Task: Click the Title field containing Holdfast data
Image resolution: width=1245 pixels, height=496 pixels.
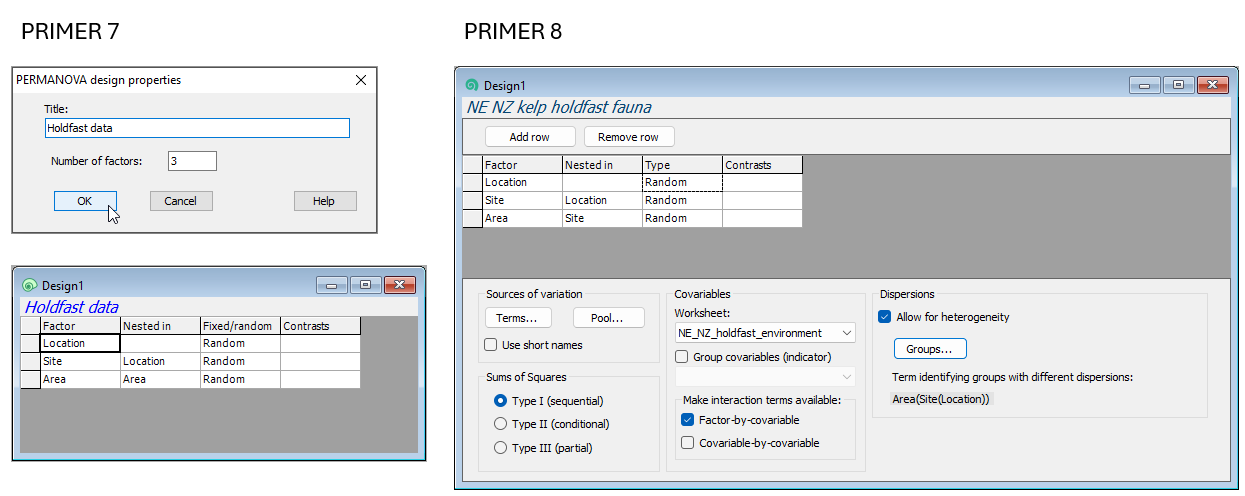Action: coord(197,128)
